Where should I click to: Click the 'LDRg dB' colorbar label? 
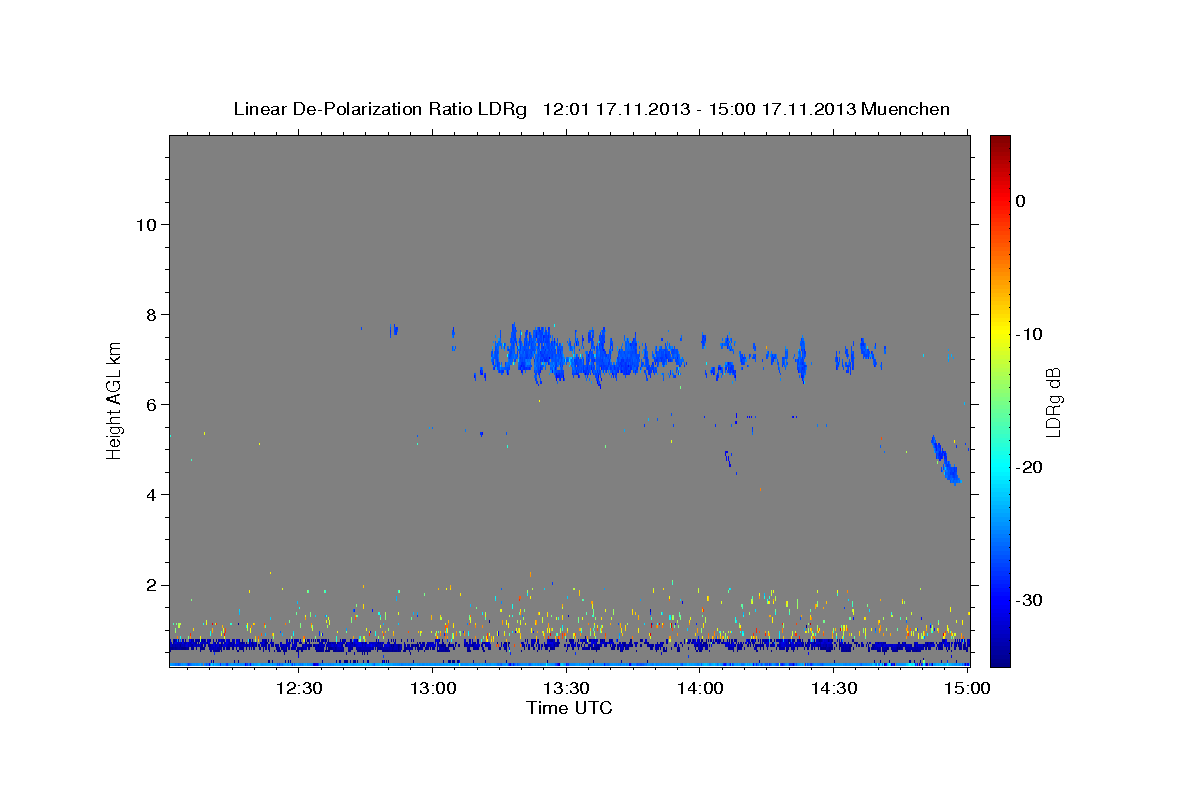coord(1053,403)
